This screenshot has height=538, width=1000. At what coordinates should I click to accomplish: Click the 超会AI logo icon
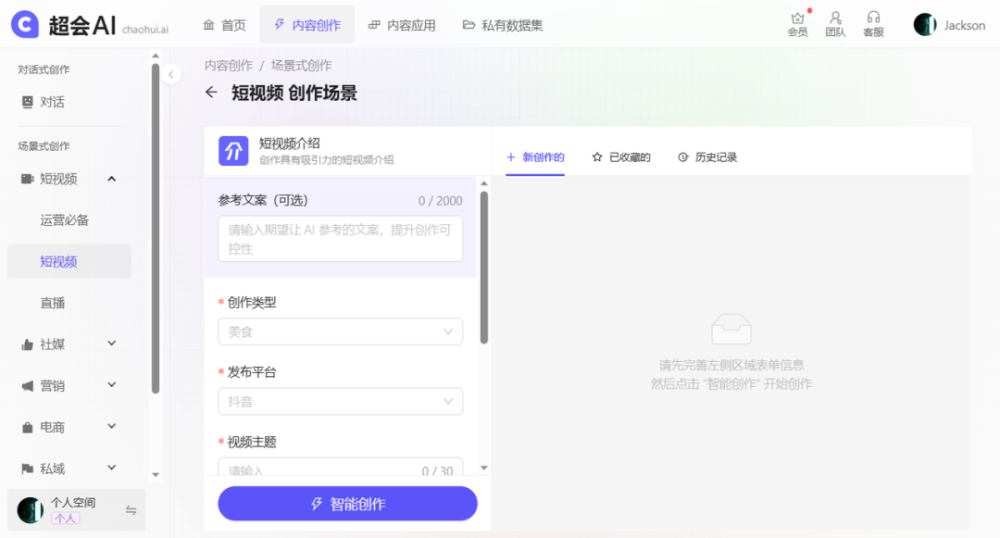pyautogui.click(x=25, y=25)
